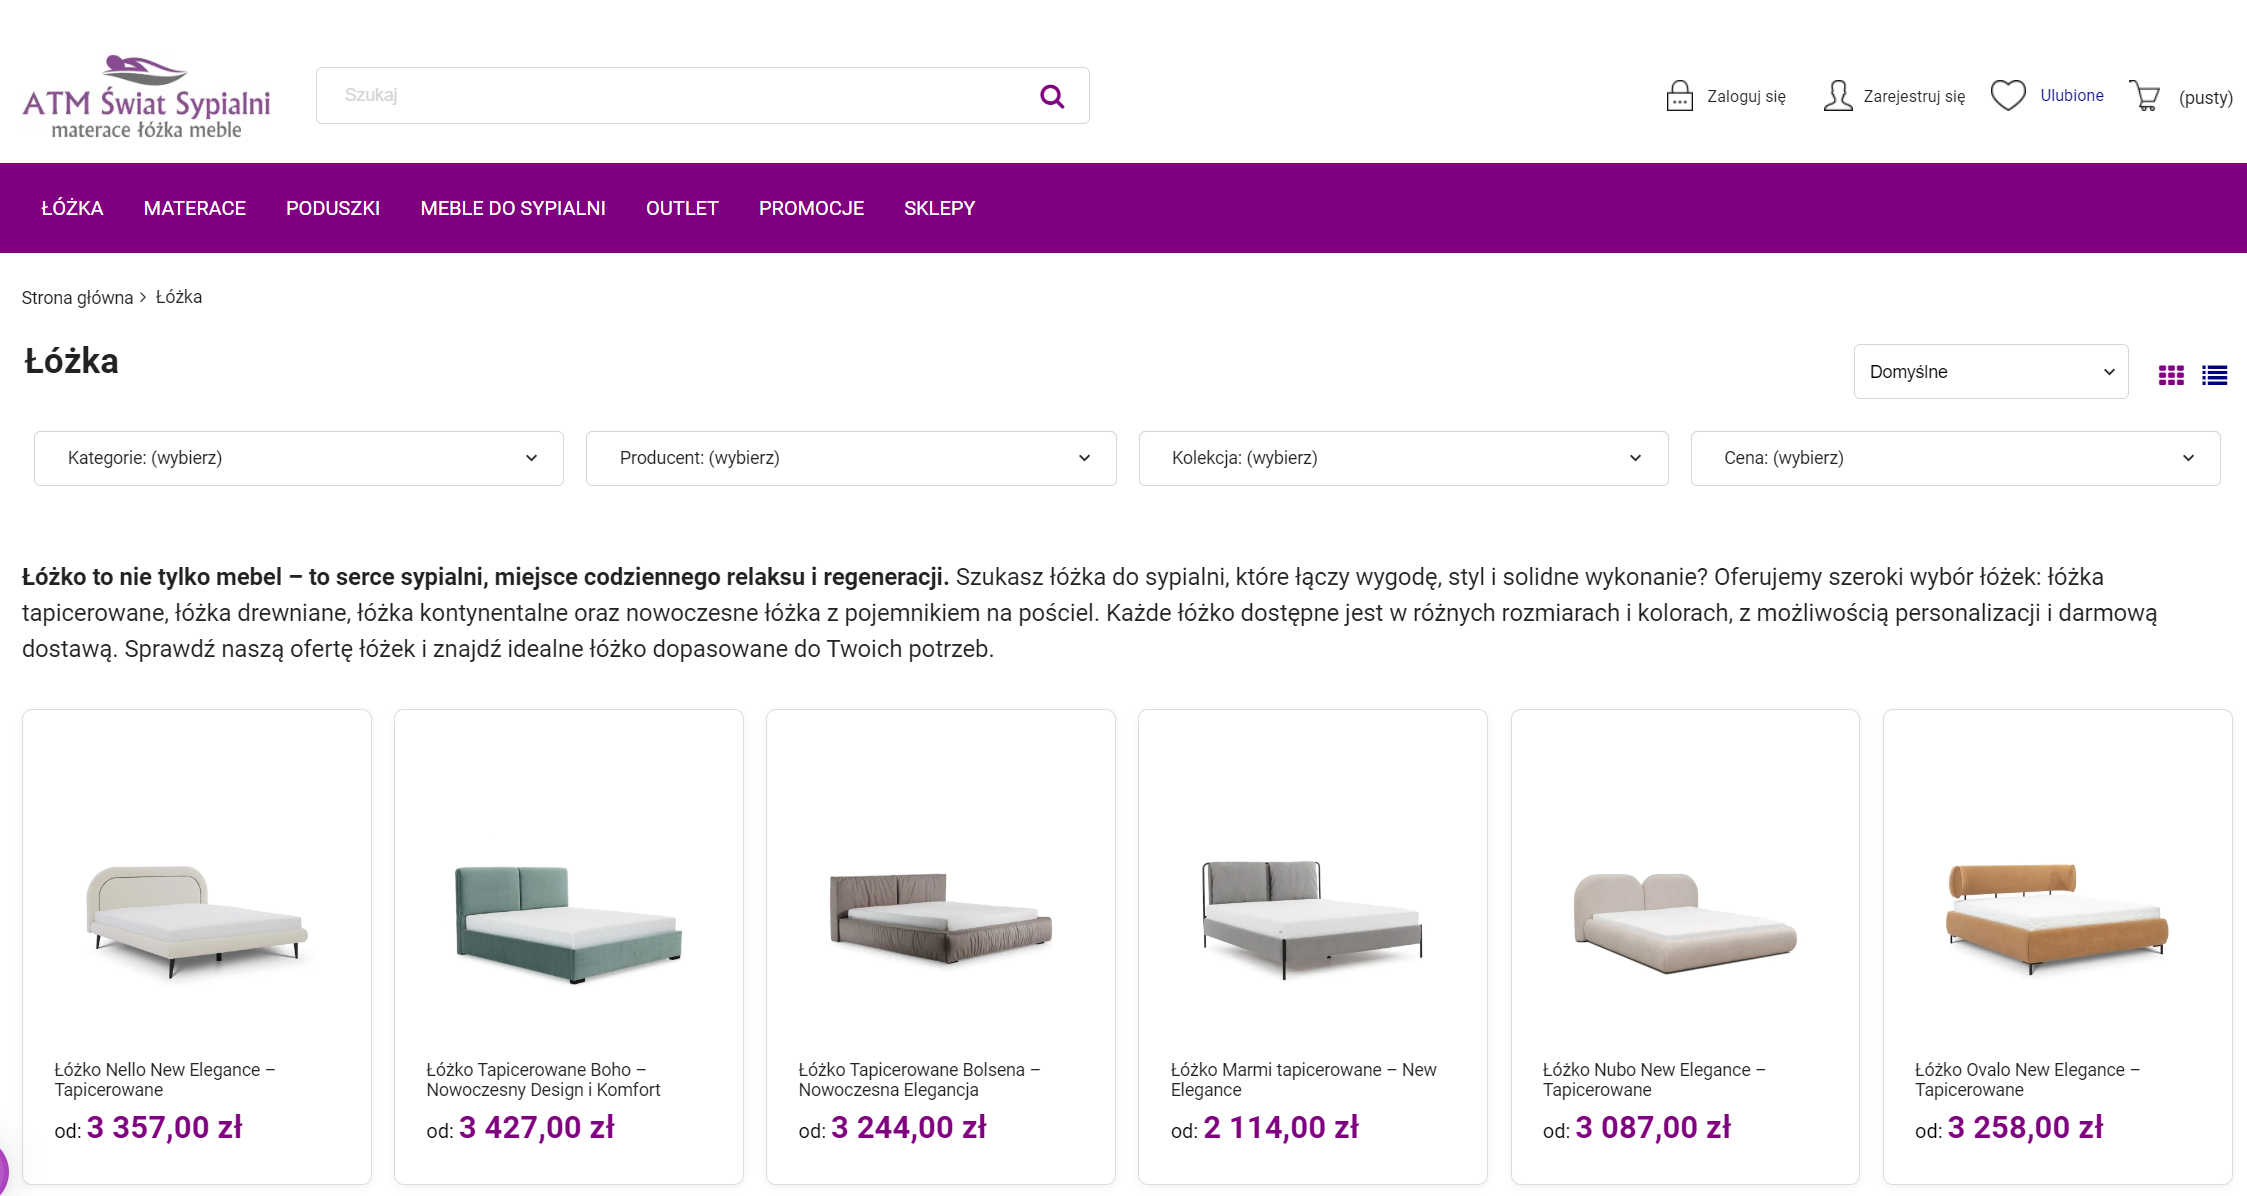Expand the Cena filter dropdown
The image size is (2247, 1196).
[1955, 458]
